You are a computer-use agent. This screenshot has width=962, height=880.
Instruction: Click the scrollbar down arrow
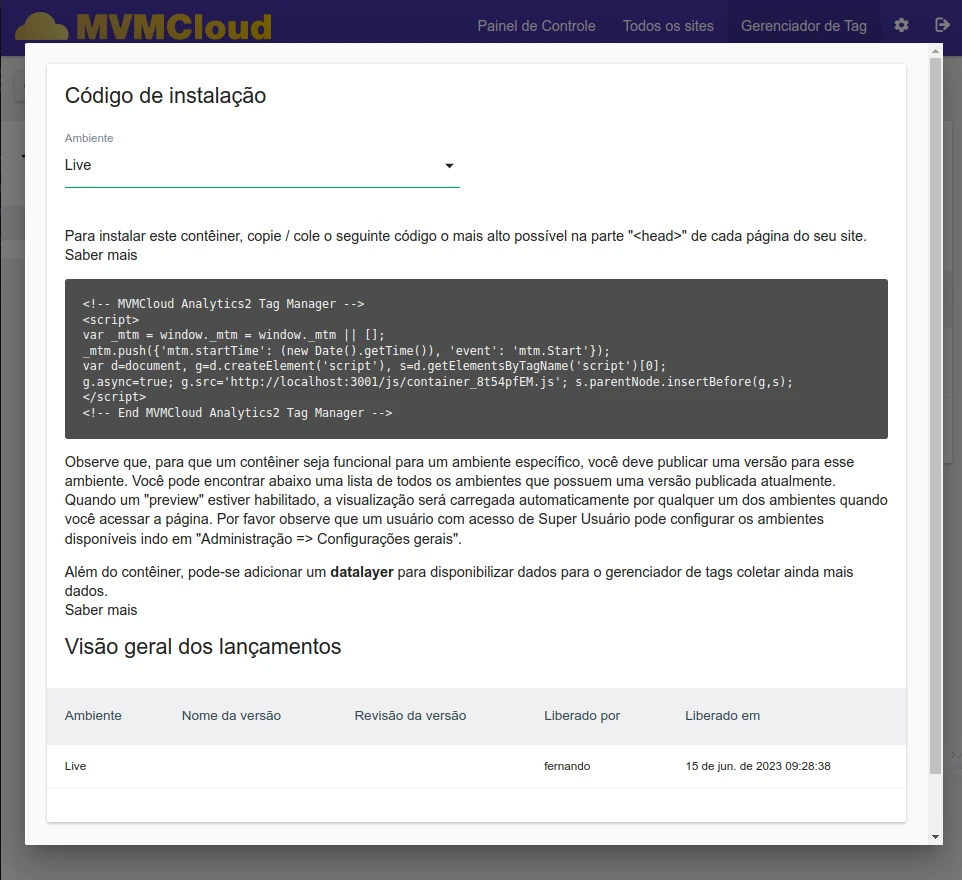(x=935, y=836)
